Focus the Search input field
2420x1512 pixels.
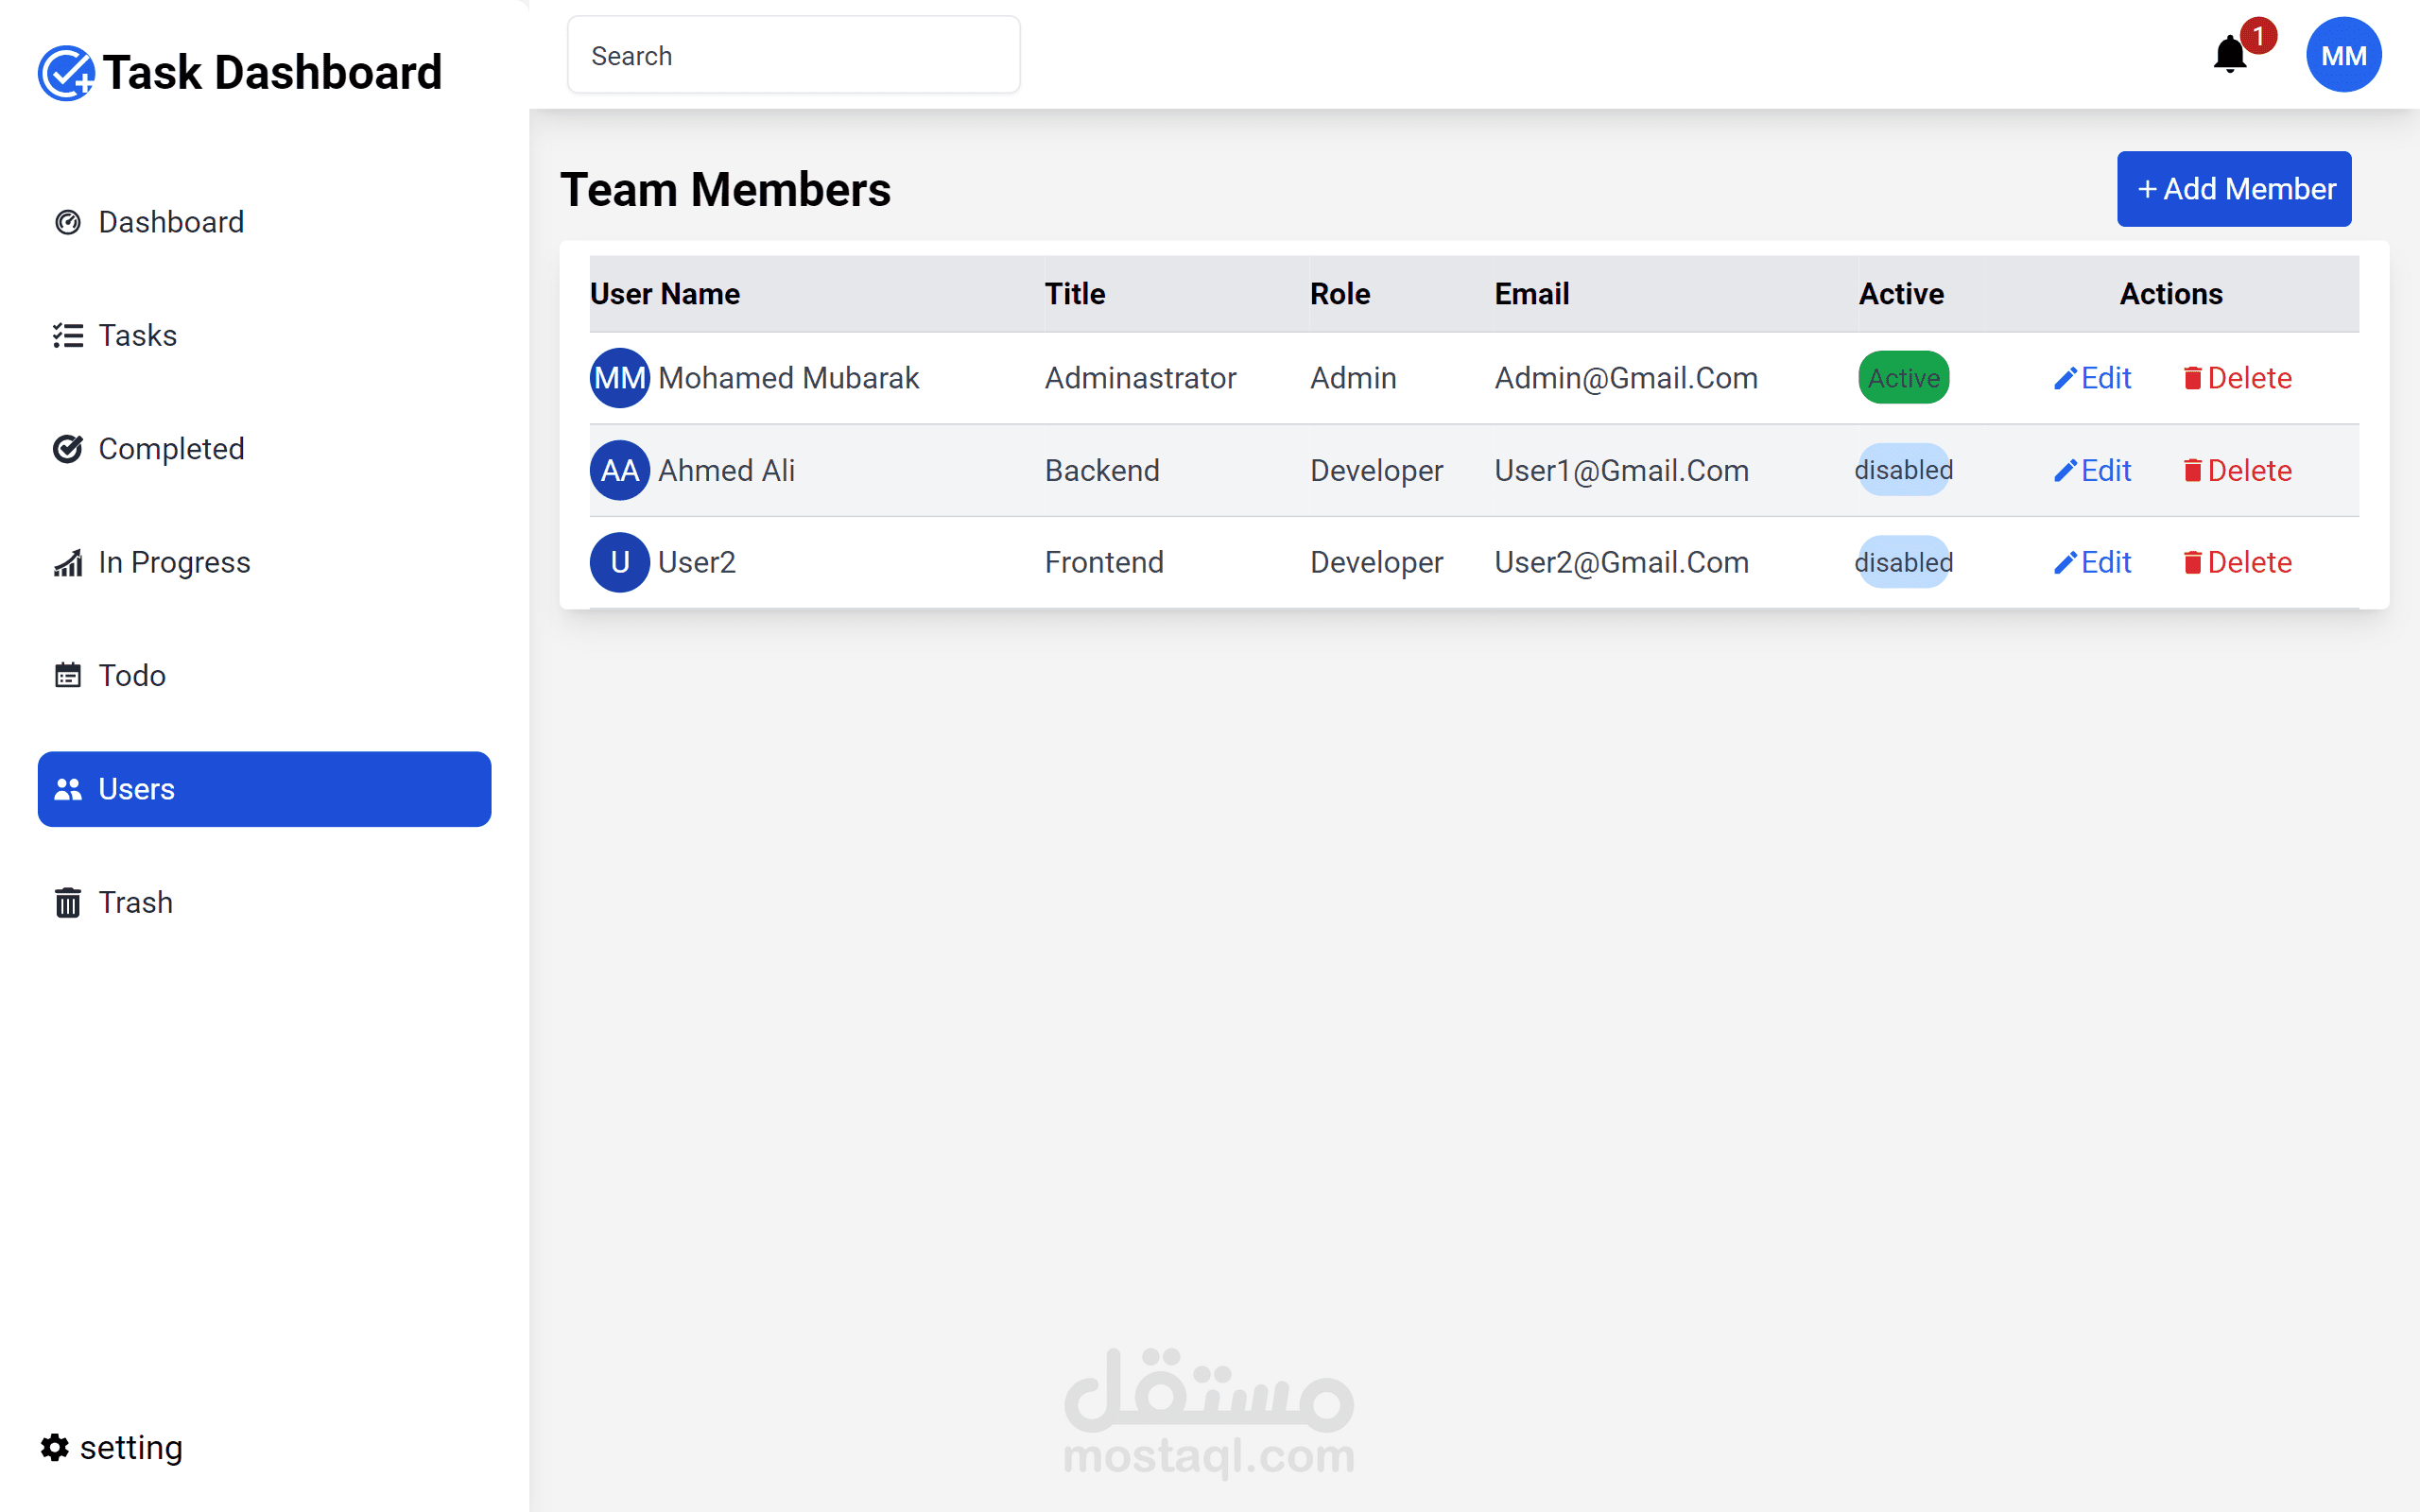[x=793, y=56]
